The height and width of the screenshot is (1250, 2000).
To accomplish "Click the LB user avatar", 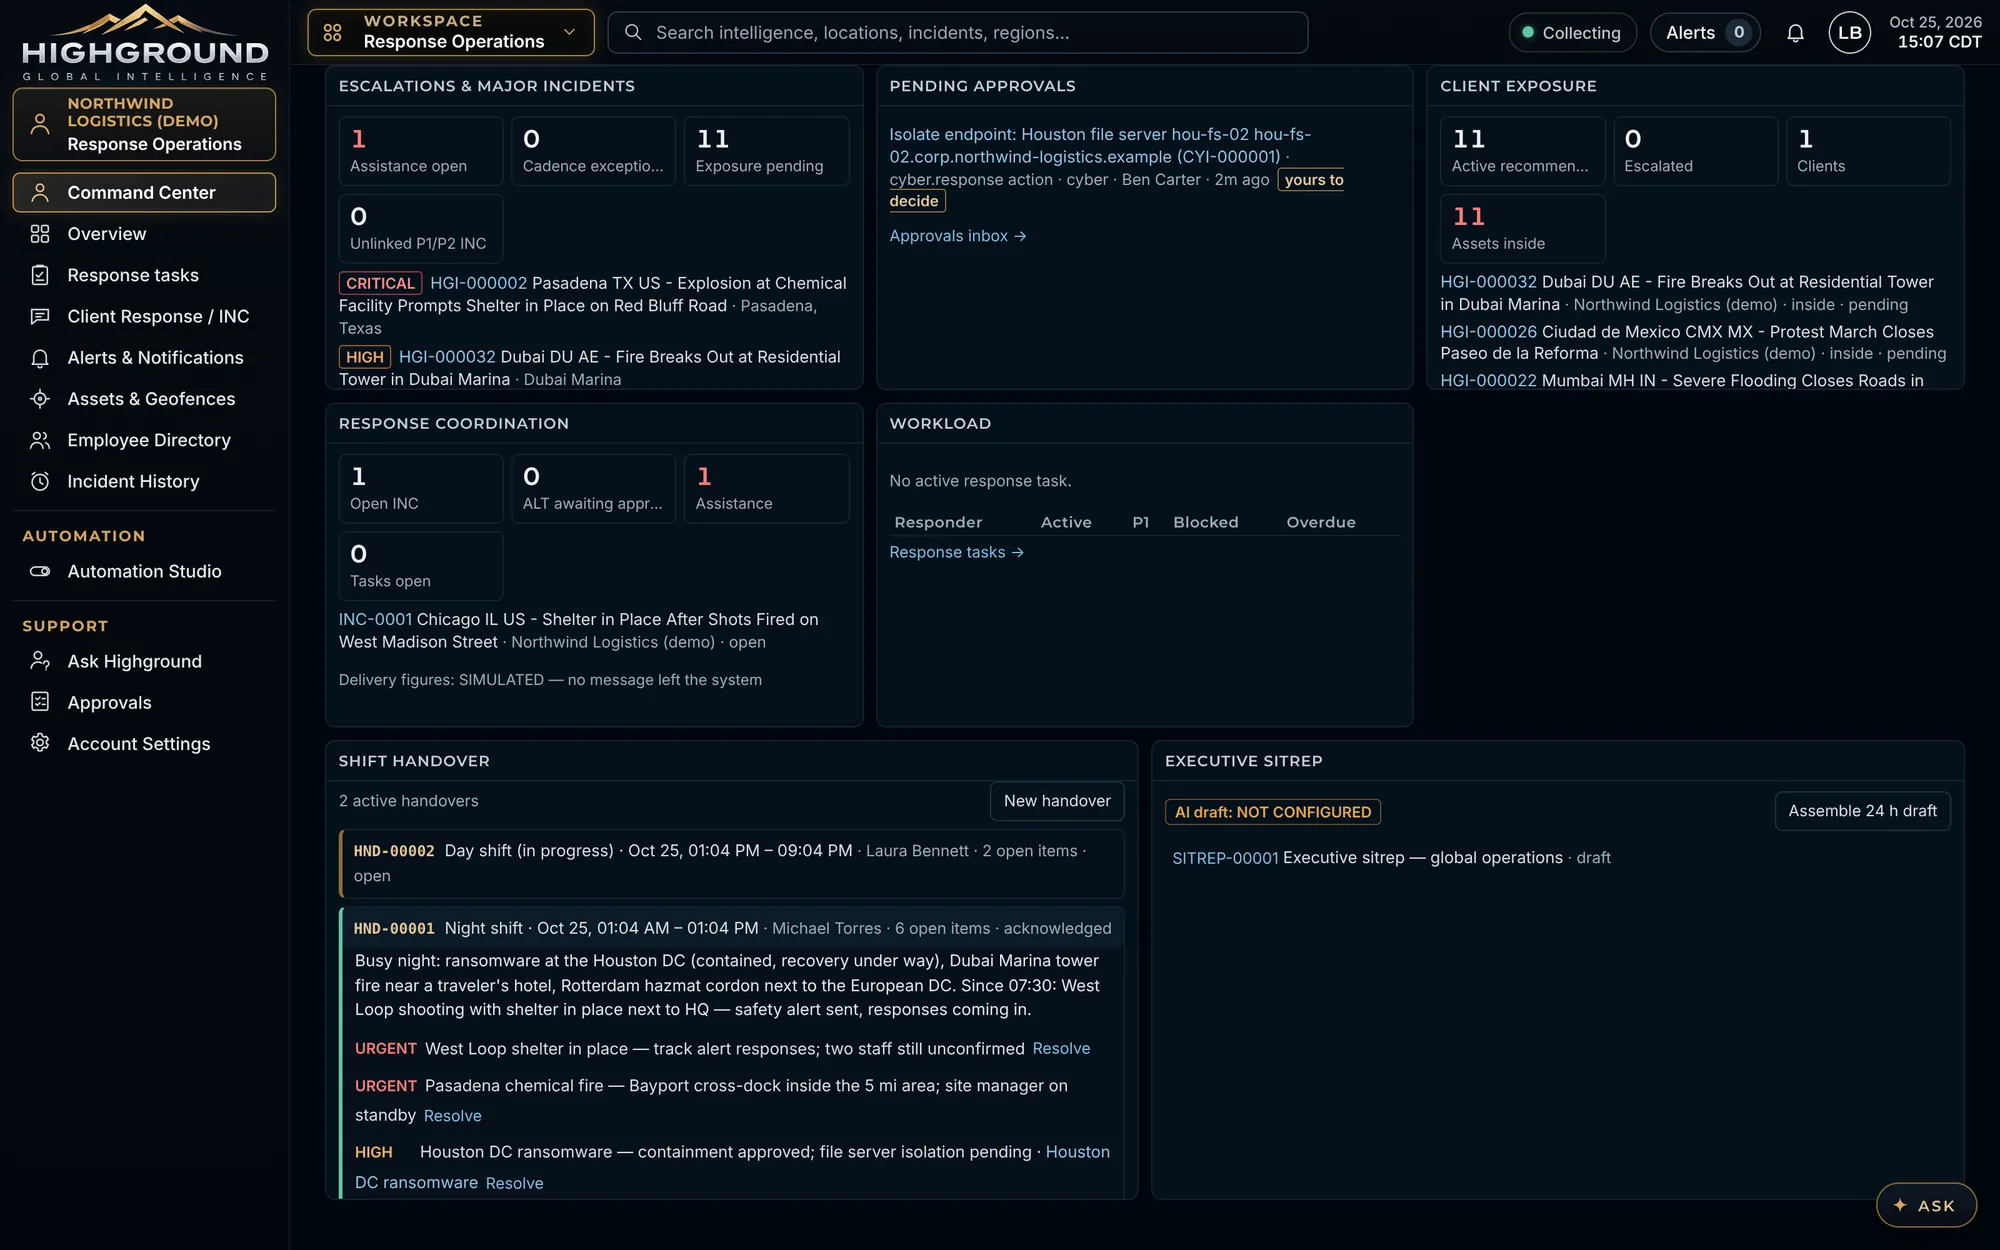I will click(x=1849, y=33).
